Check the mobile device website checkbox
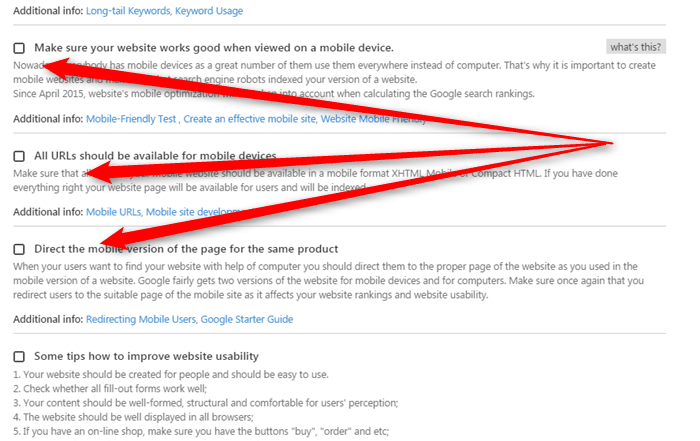Viewport: 700px width, 441px height. click(19, 48)
